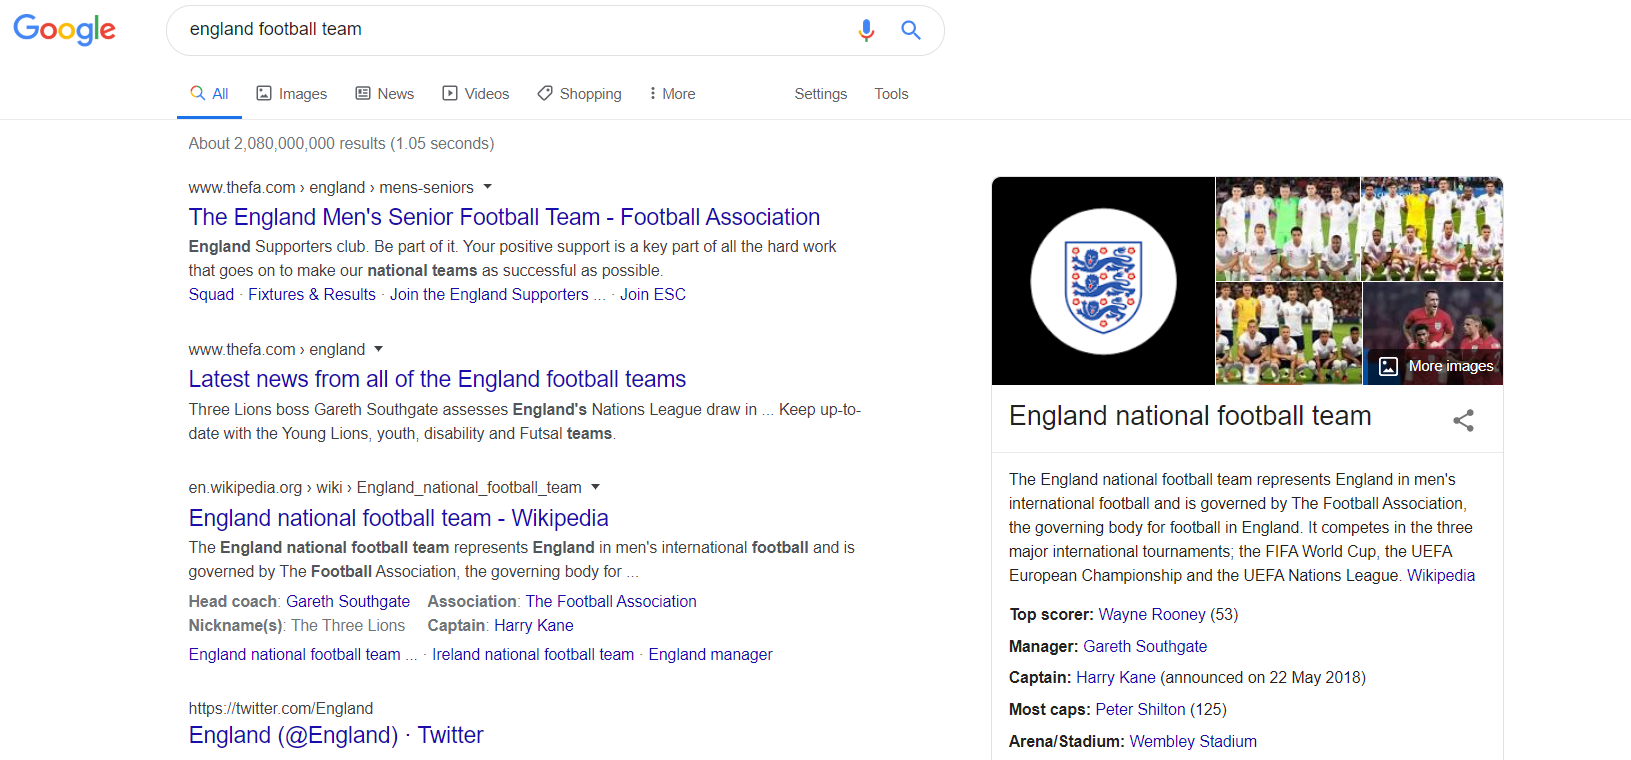This screenshot has height=760, width=1631.
Task: Open the England crest logo image
Action: [1103, 281]
